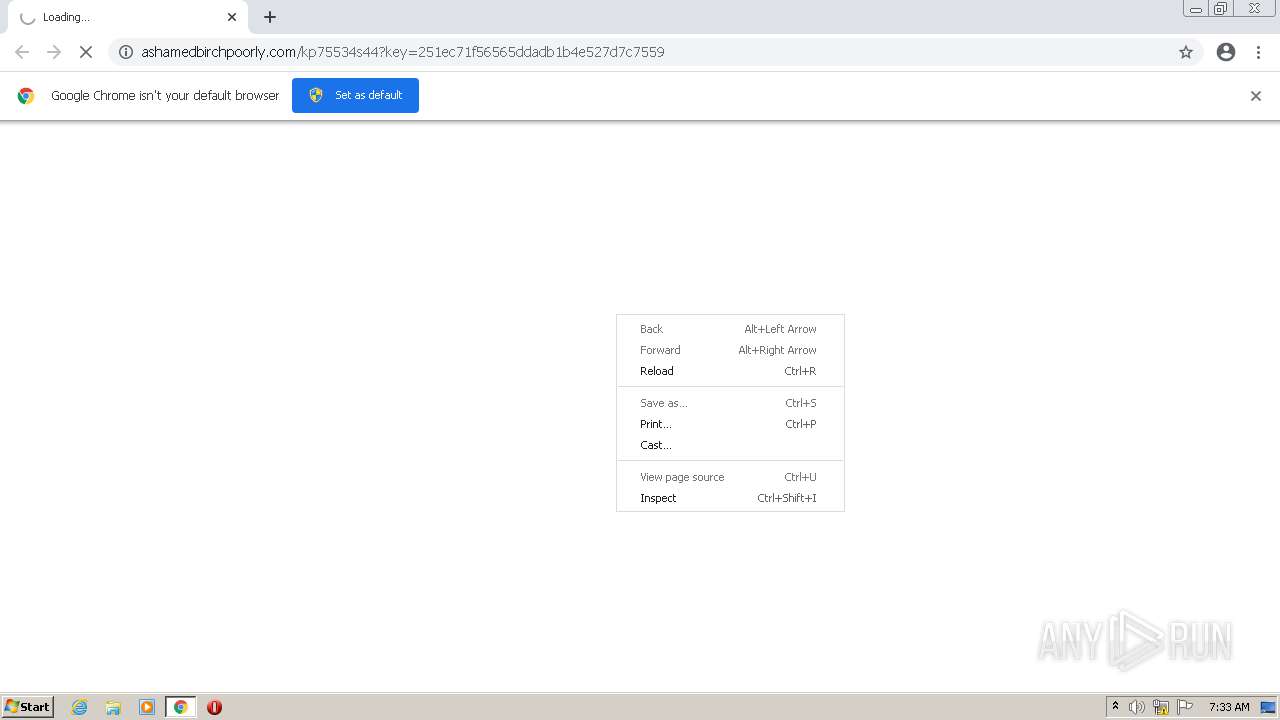Bookmark this page with the star icon
The width and height of the screenshot is (1280, 720).
point(1186,52)
